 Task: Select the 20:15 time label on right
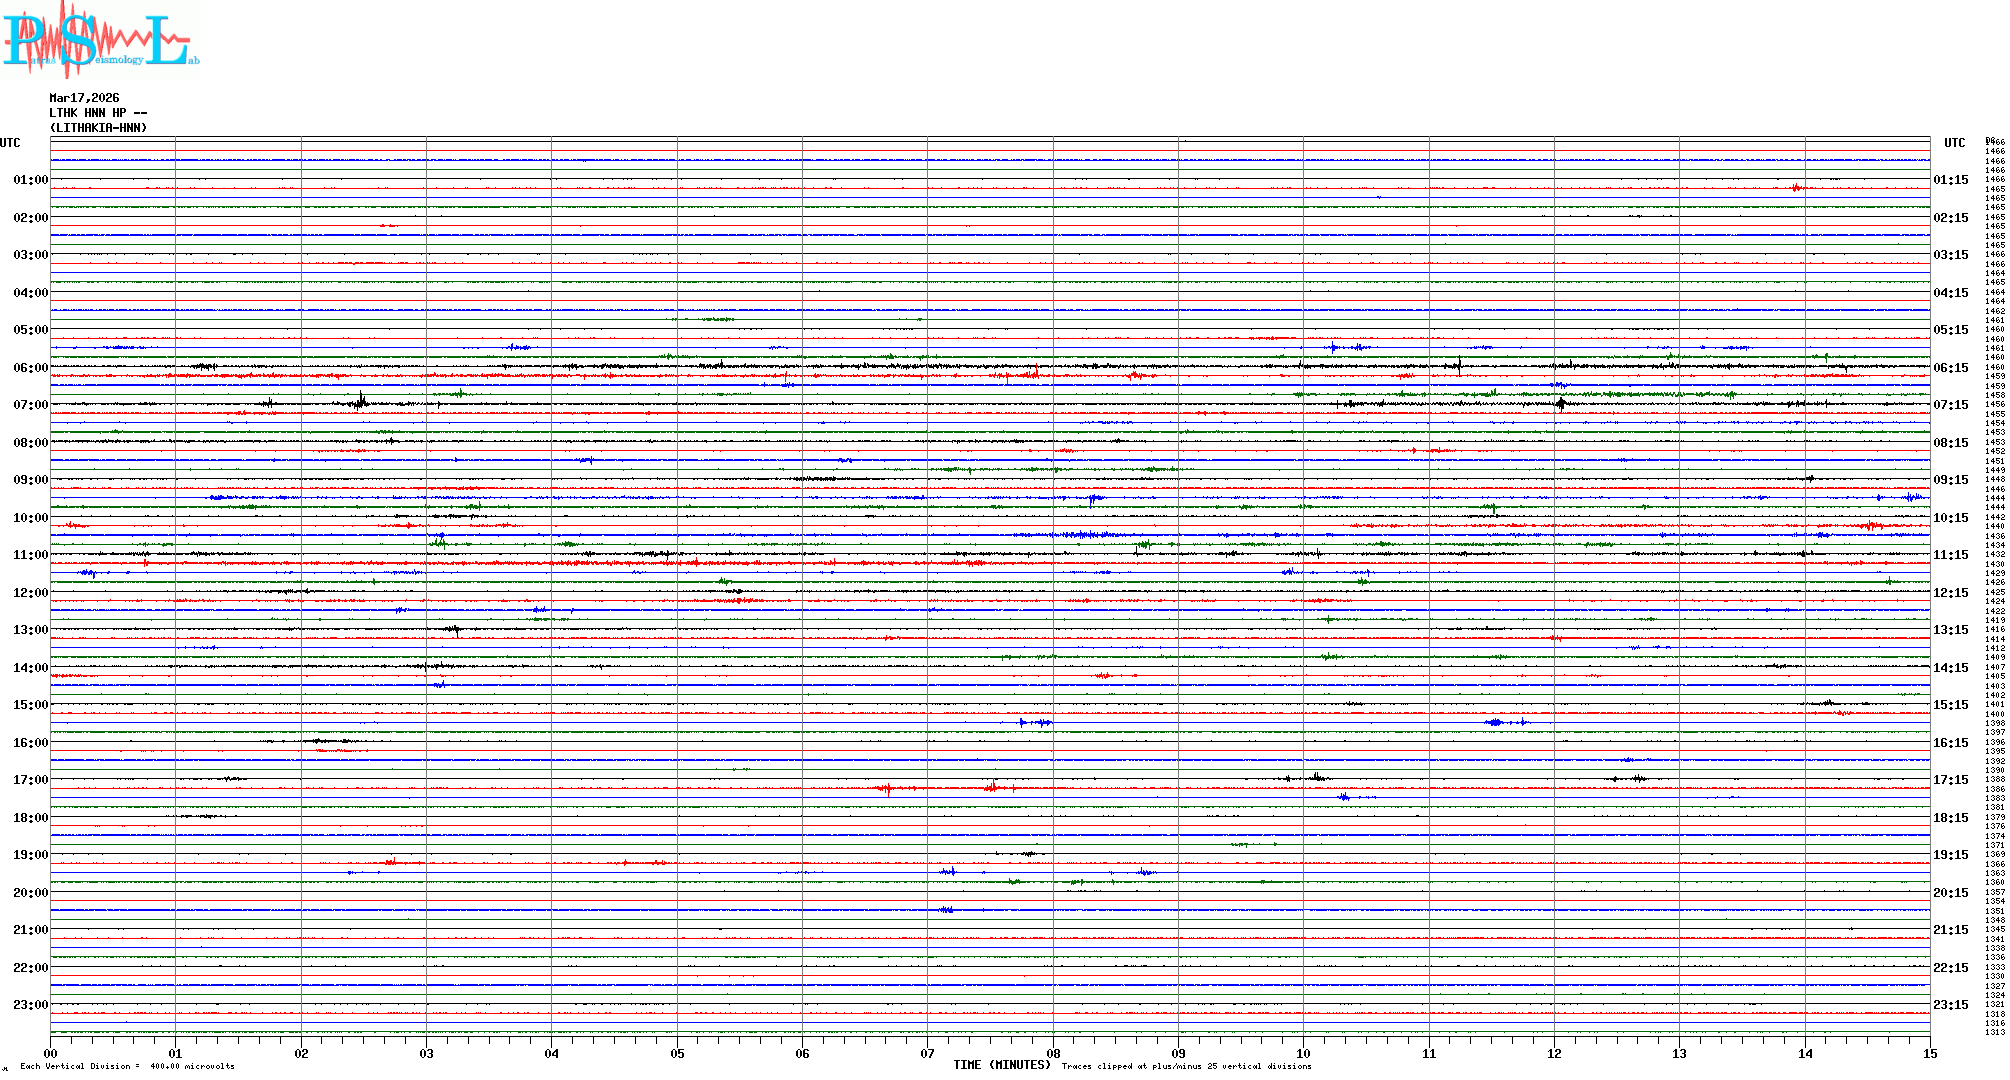(x=1950, y=893)
